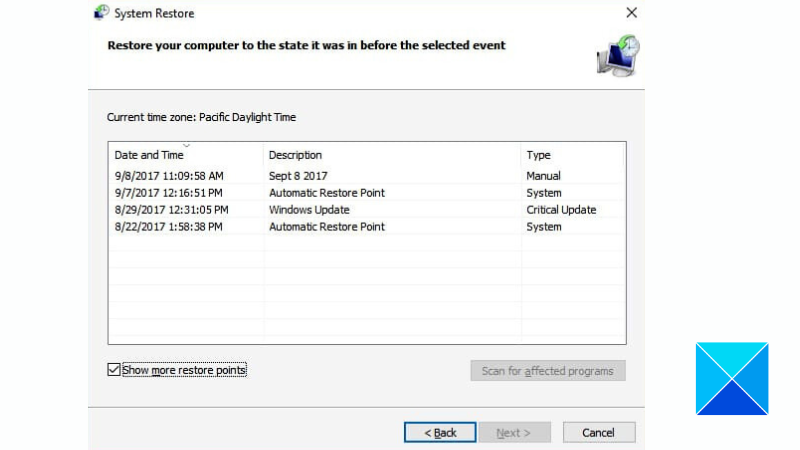The height and width of the screenshot is (450, 800).
Task: Cancel the System Restore wizard
Action: [599, 432]
